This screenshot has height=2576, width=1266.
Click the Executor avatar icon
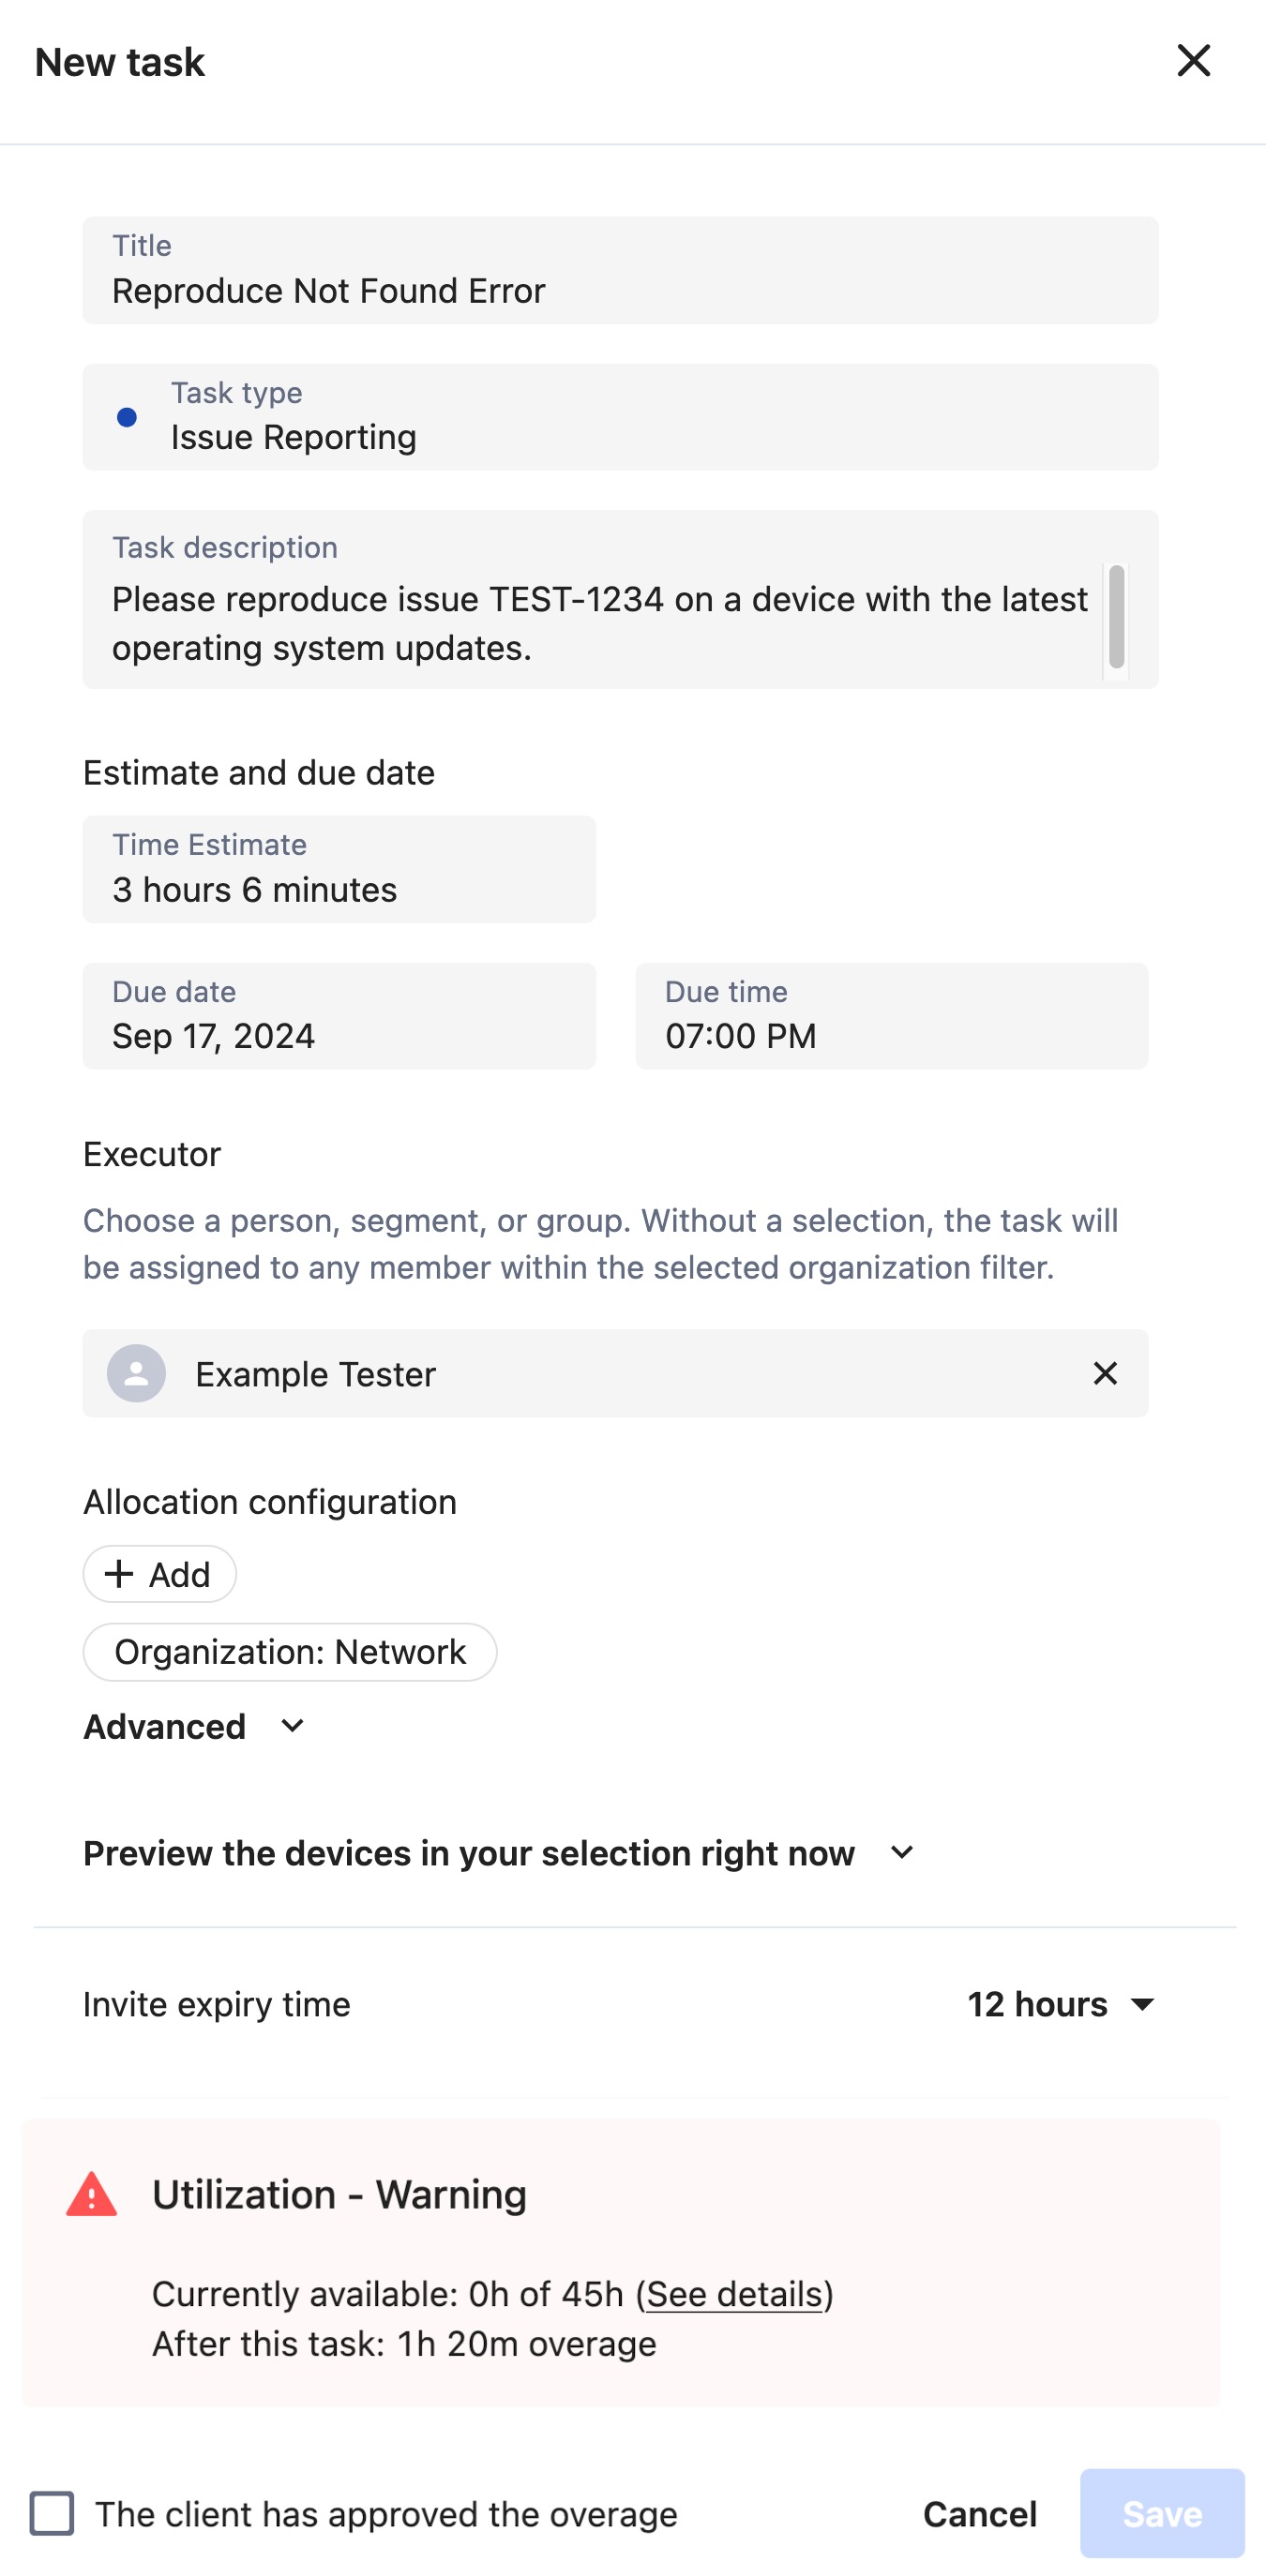(x=135, y=1373)
